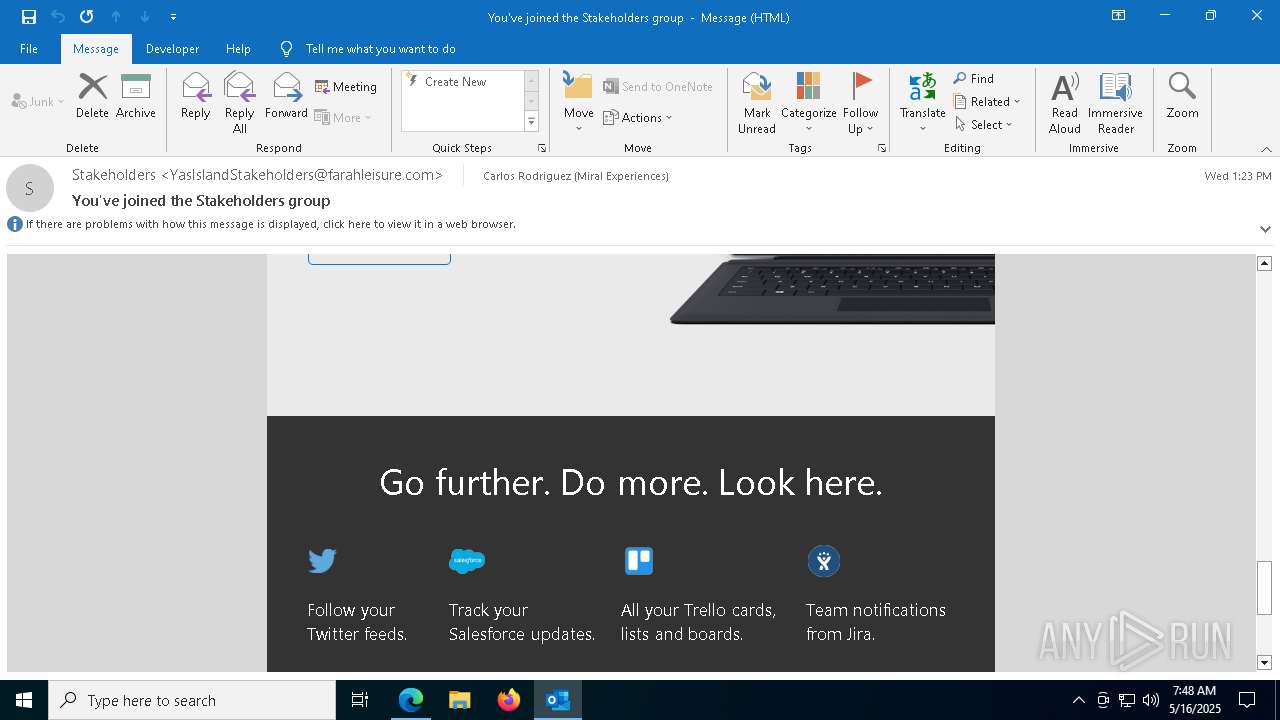Click the vertical scrollbar thumb
Screen dimensions: 1280x720
(1264, 588)
